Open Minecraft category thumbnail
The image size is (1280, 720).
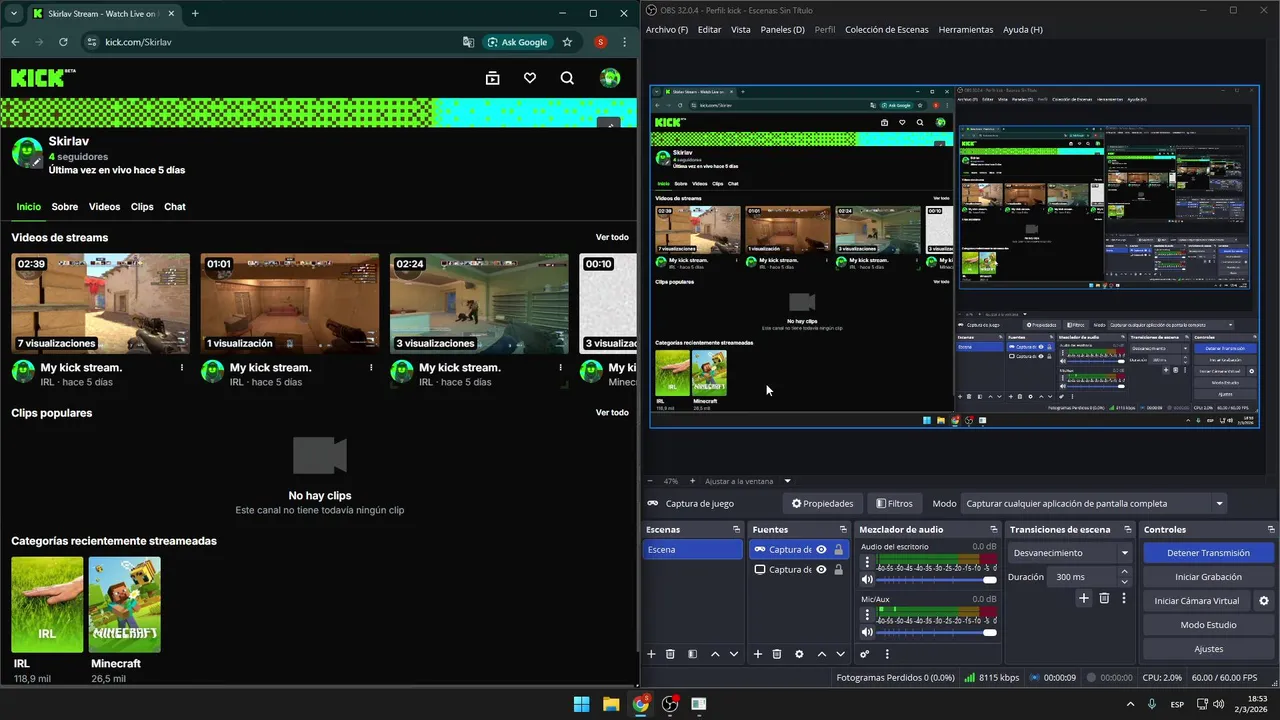click(x=124, y=605)
